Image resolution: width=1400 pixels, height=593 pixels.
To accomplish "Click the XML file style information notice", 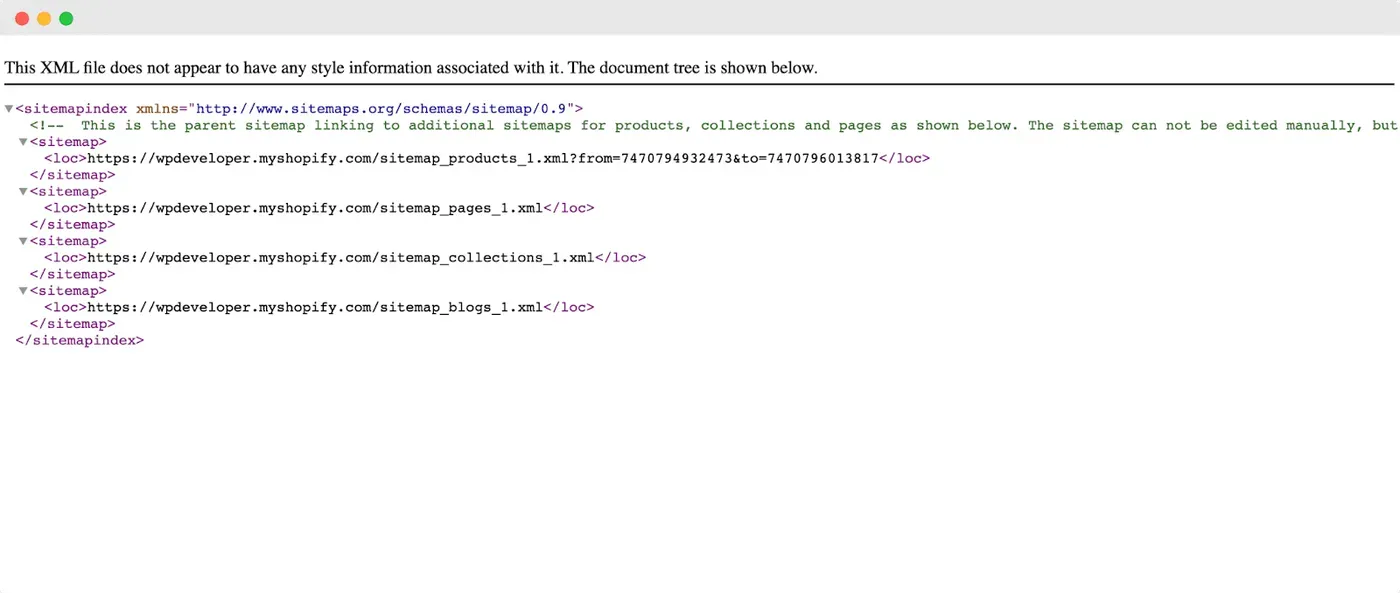I will 411,68.
